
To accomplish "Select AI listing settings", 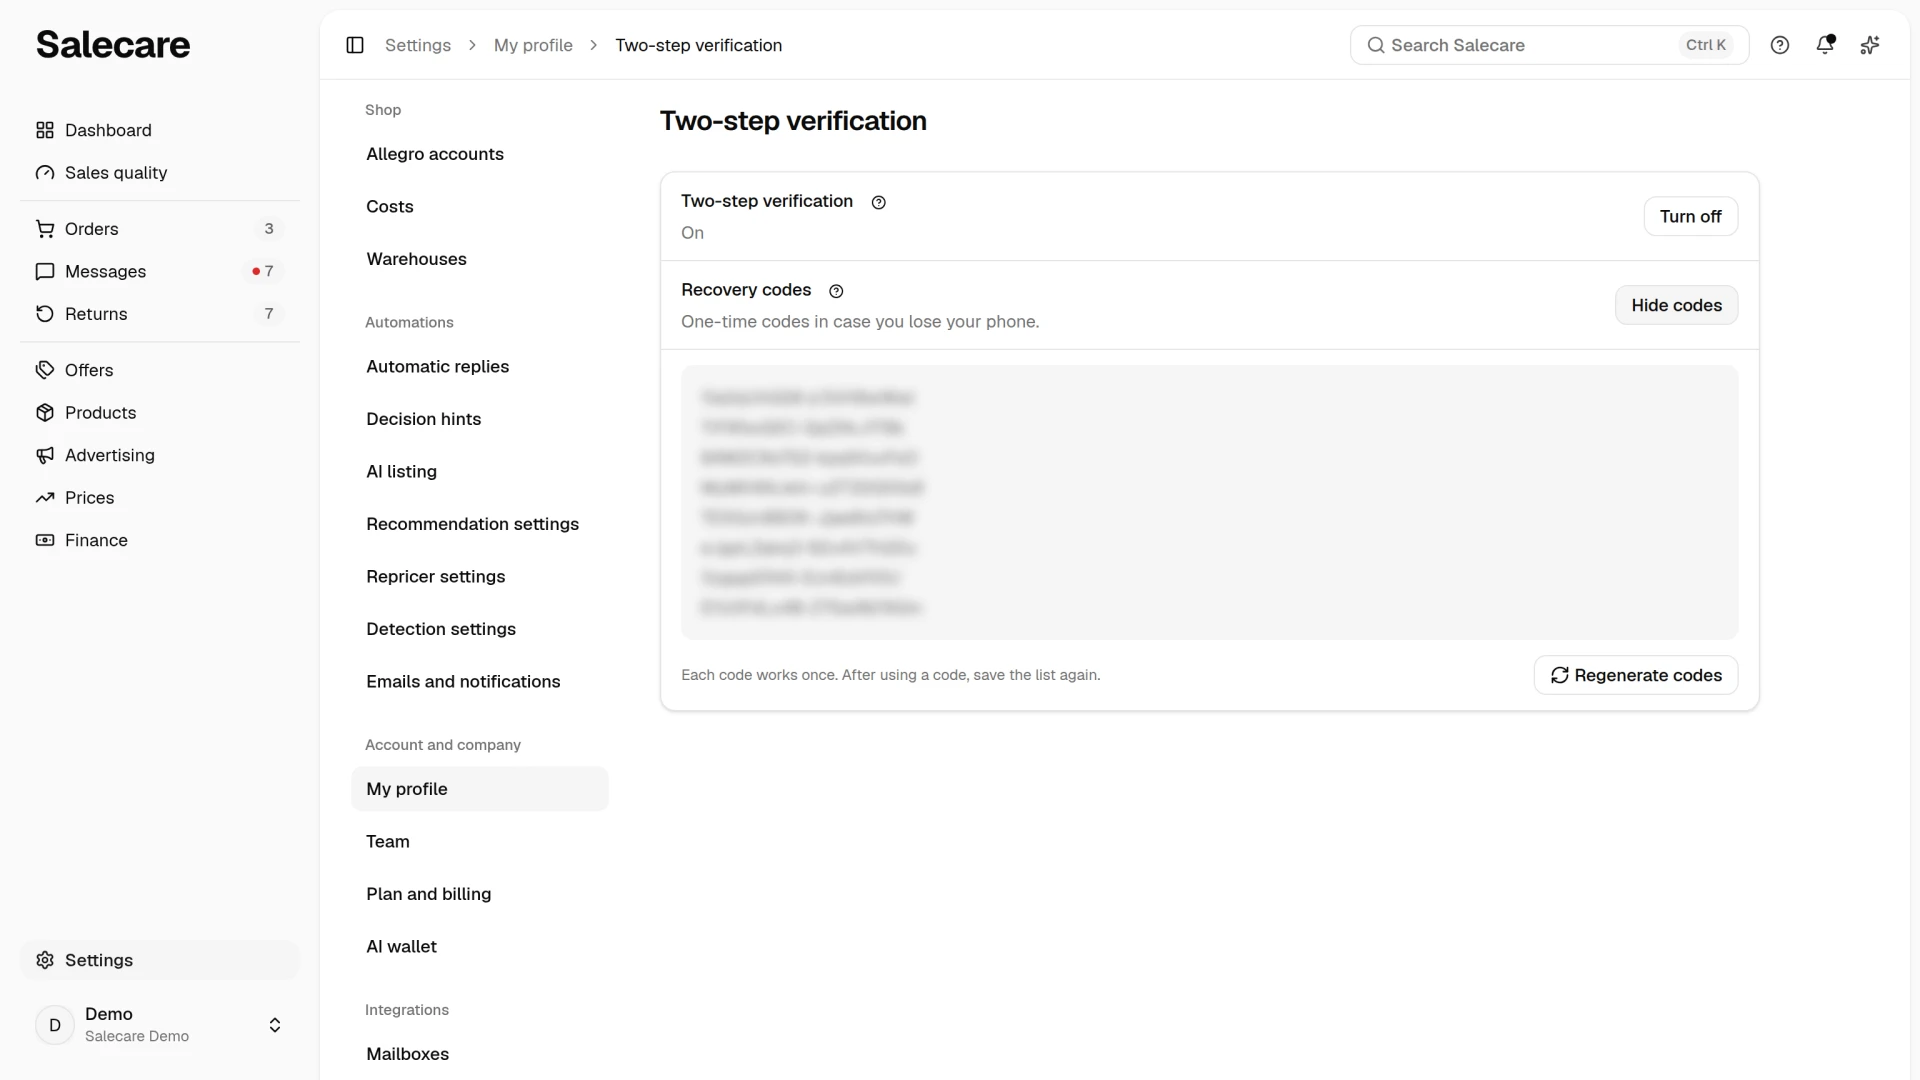I will point(480,472).
